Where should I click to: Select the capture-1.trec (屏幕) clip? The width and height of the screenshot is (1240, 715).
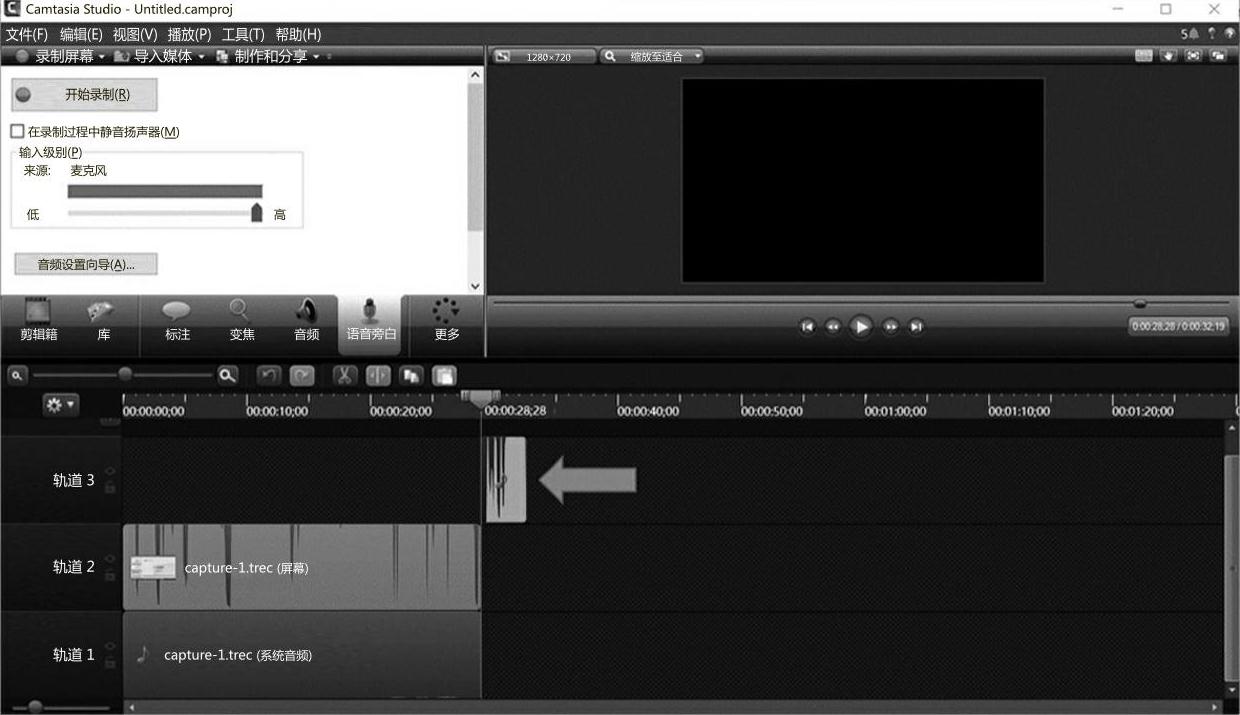[x=302, y=567]
